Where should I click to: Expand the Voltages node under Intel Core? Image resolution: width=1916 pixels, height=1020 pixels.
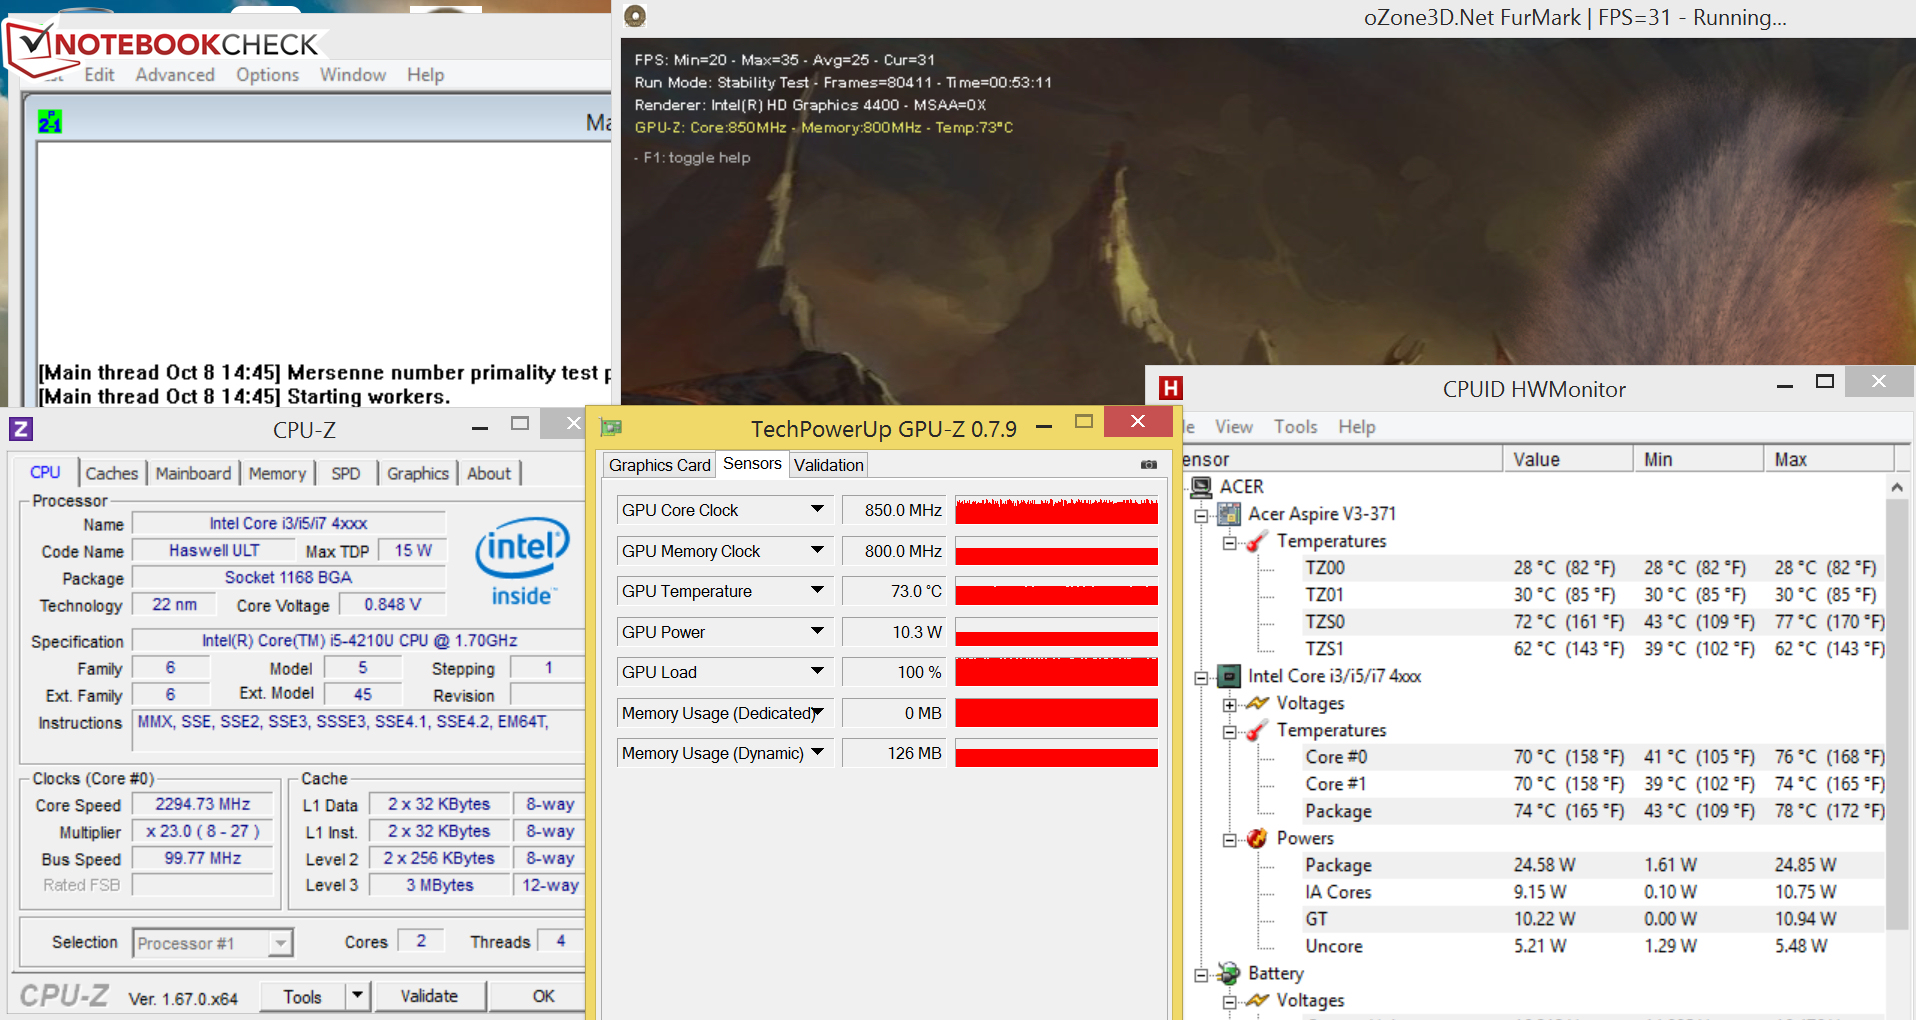[x=1229, y=705]
